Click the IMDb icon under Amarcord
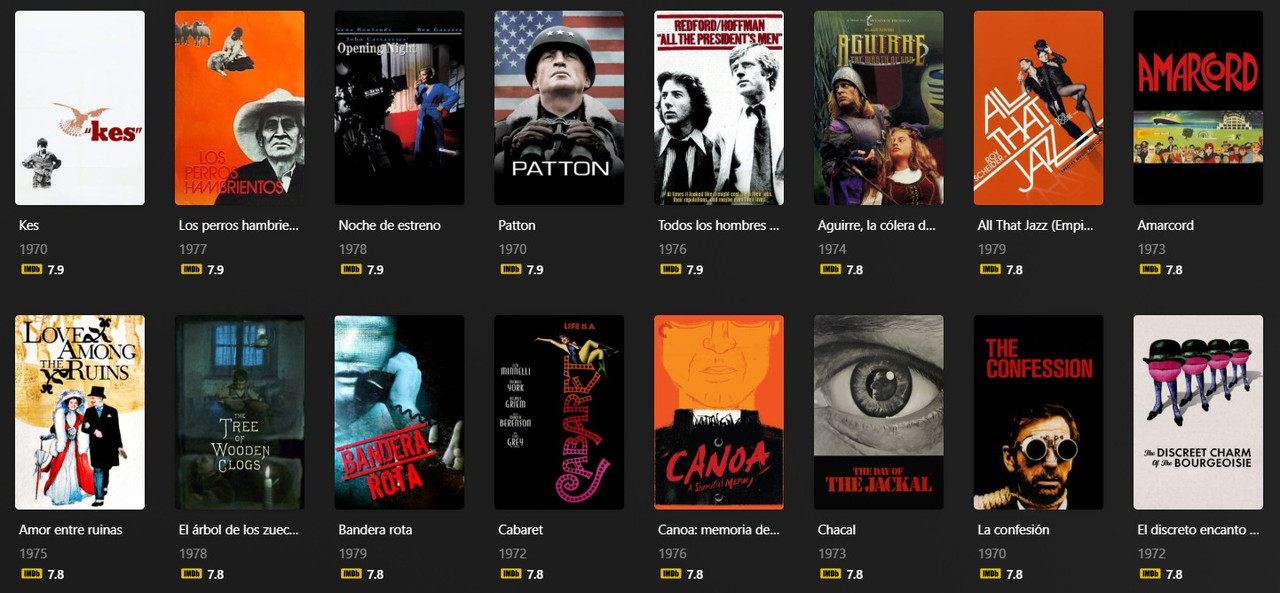 point(1149,270)
